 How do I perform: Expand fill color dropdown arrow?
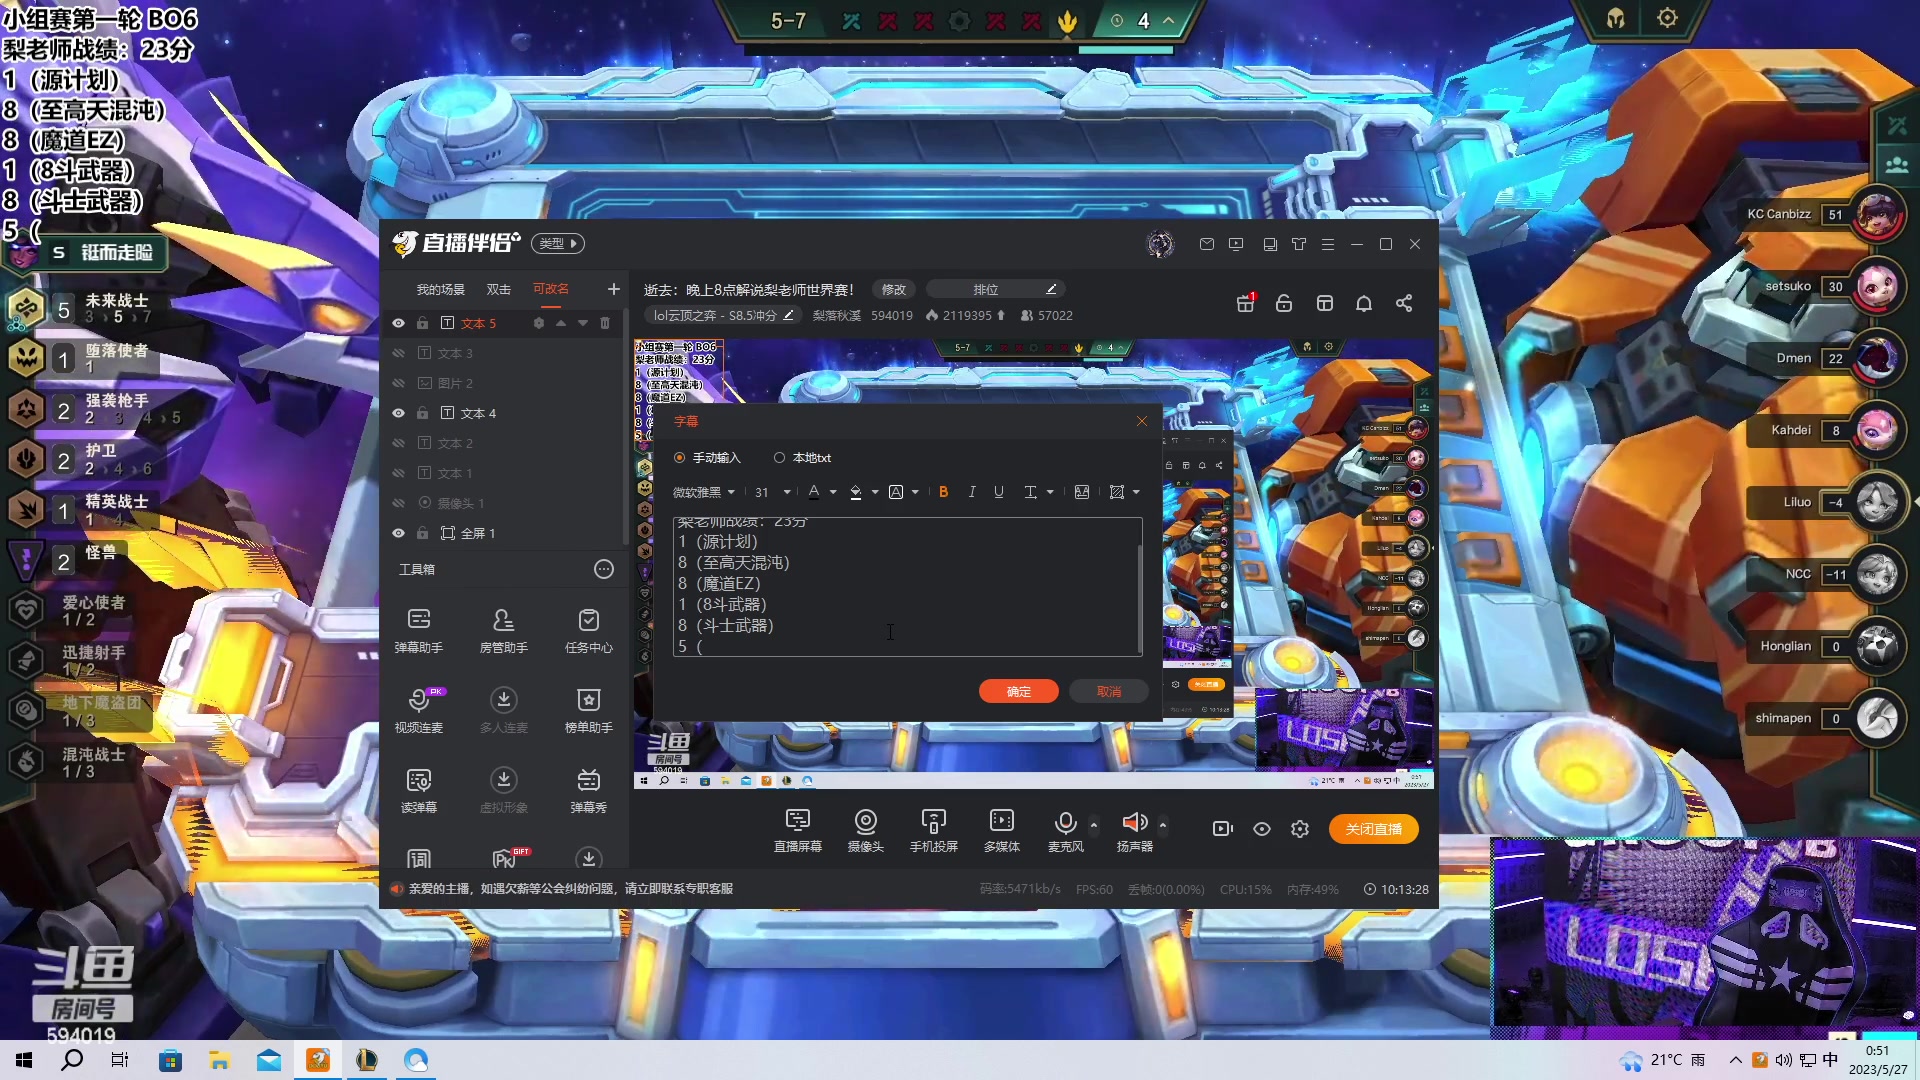(x=875, y=492)
